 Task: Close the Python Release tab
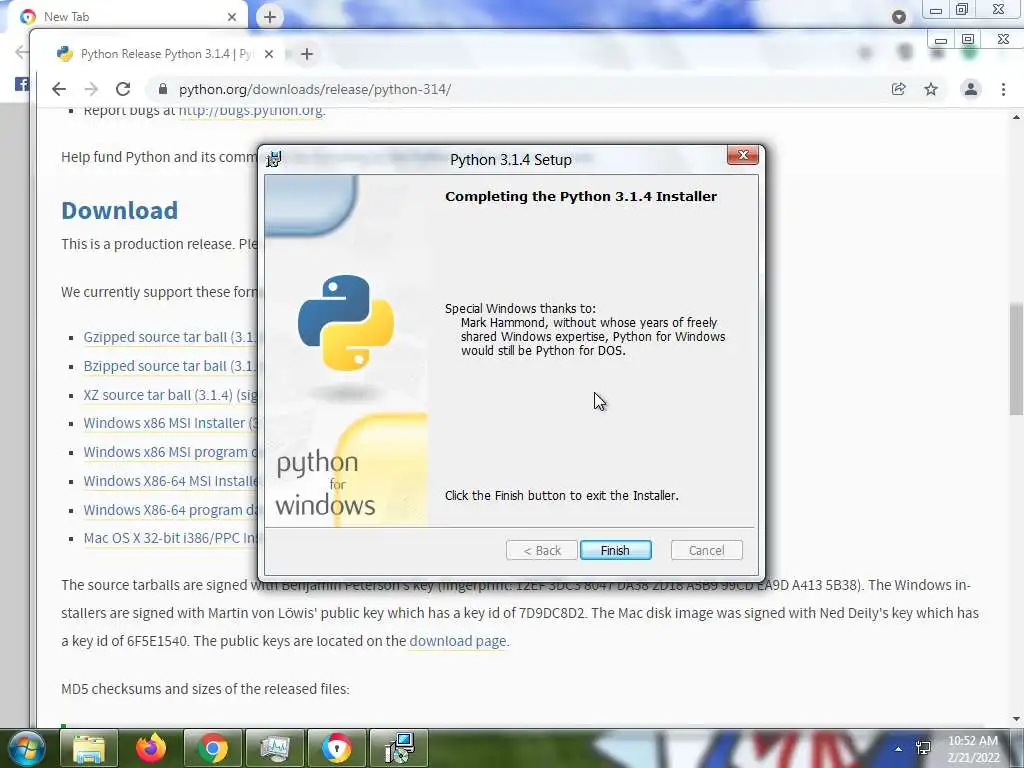coord(268,54)
